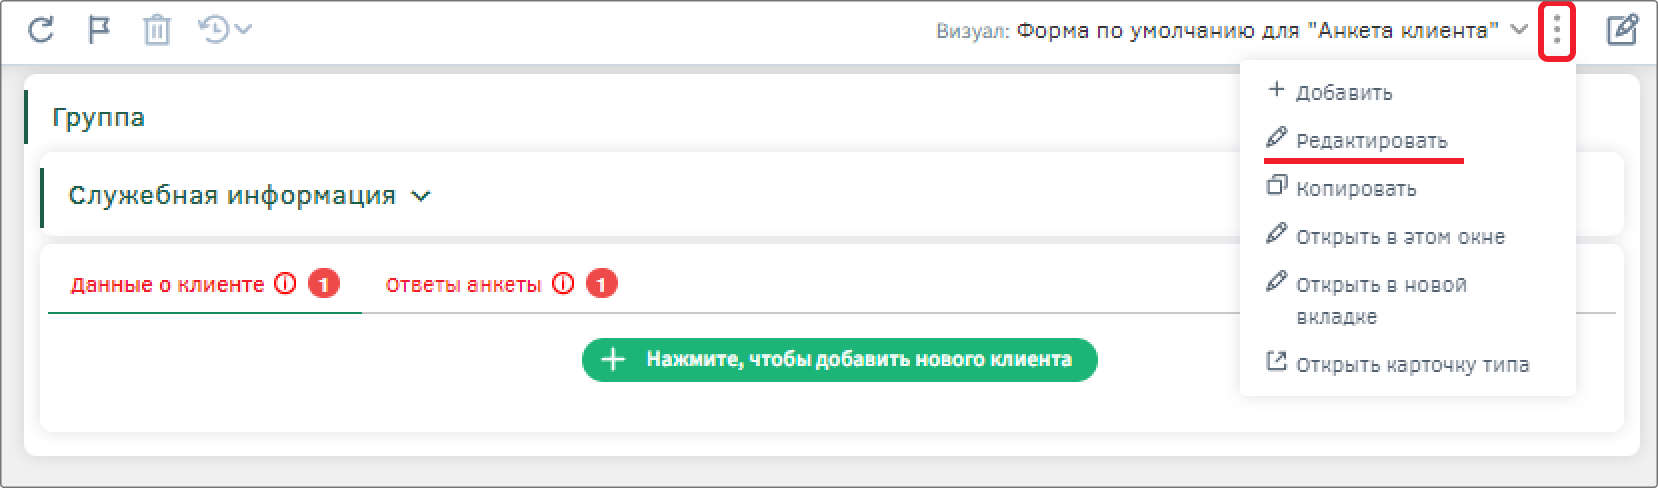This screenshot has width=1658, height=488.
Task: Switch to the Данные о клиенте tab
Action: pyautogui.click(x=167, y=285)
